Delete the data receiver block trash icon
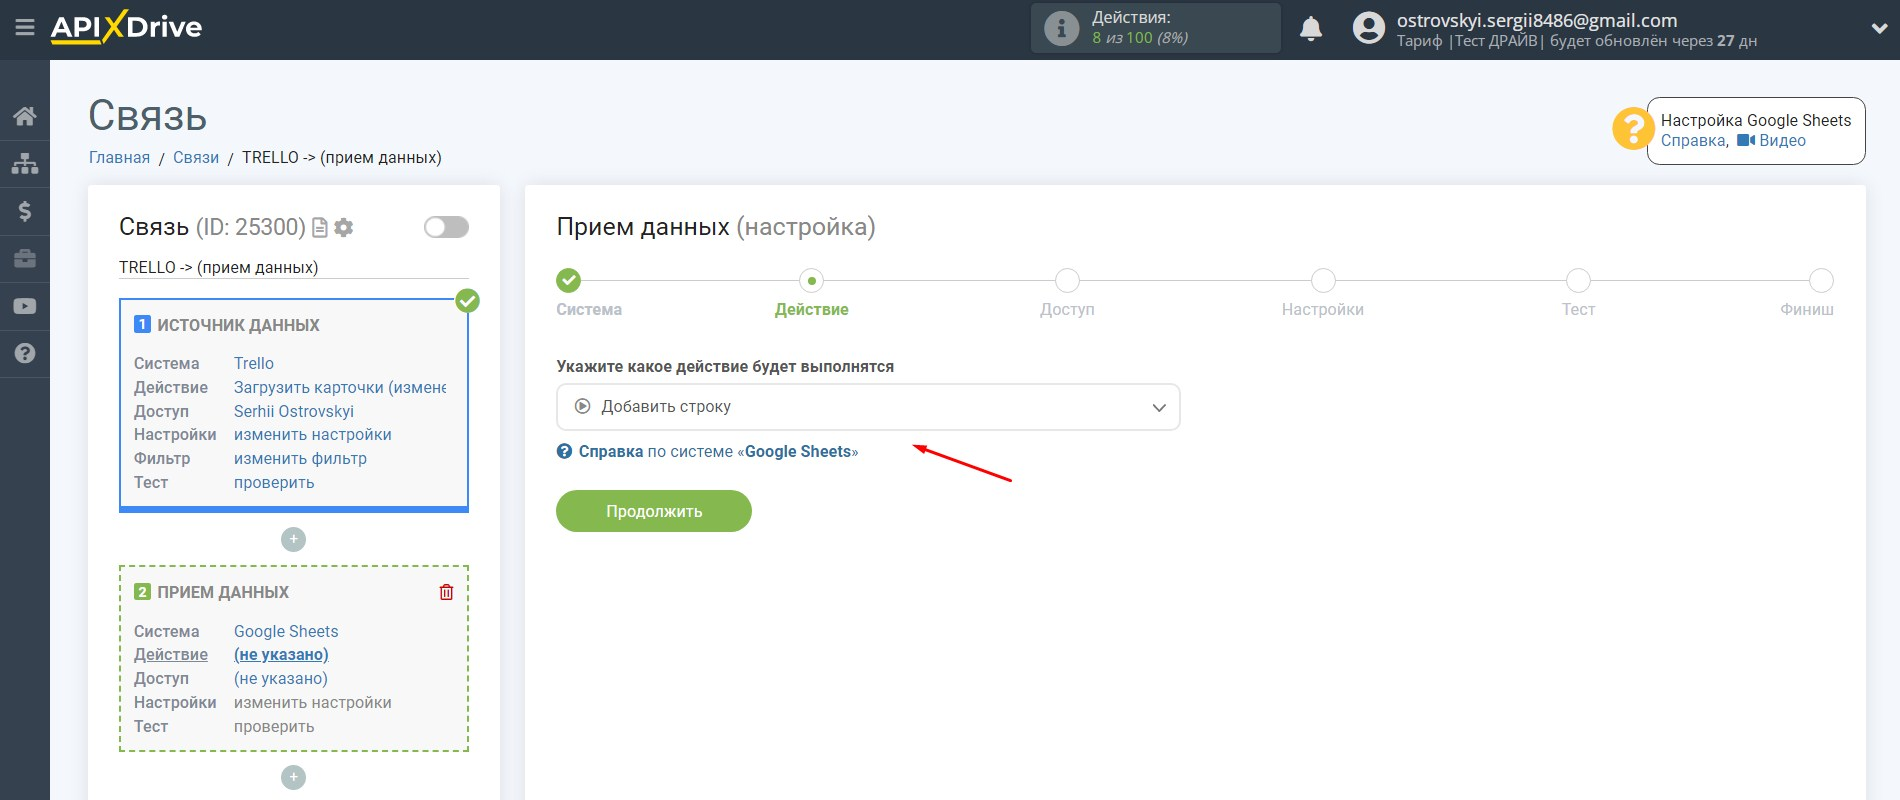Viewport: 1900px width, 800px height. (x=446, y=592)
